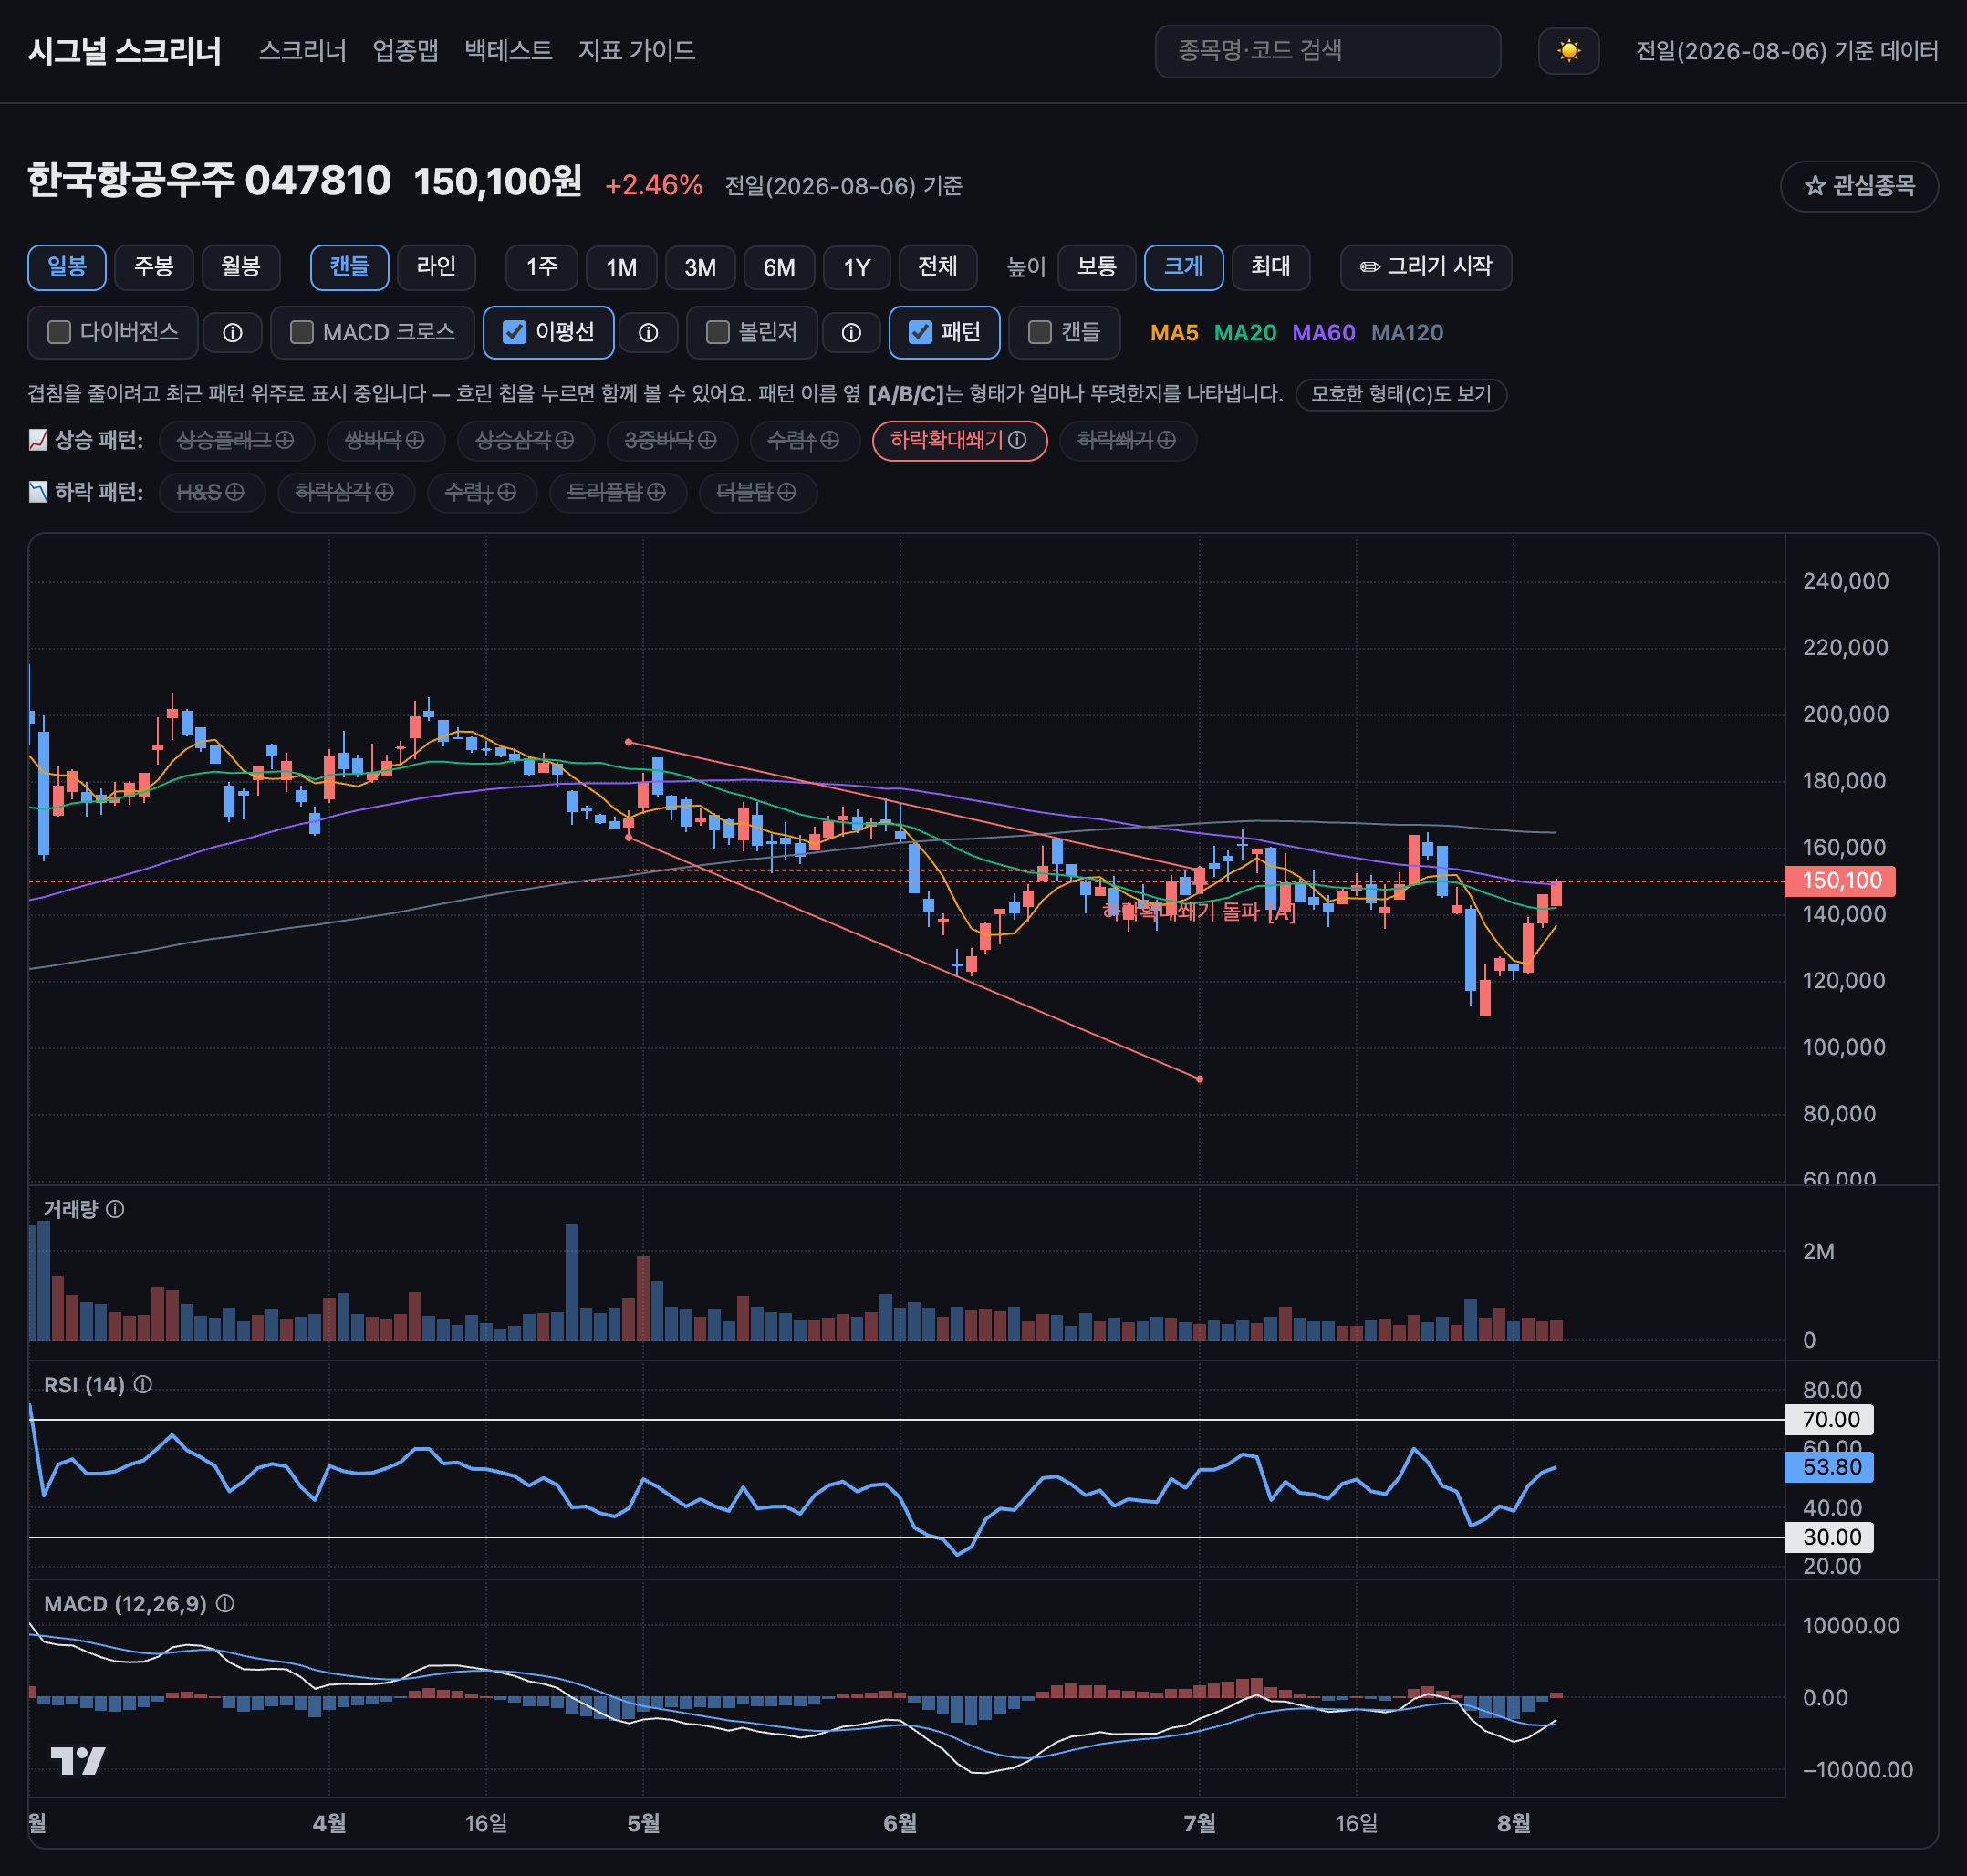Click the RSI 70.00 level tag

click(x=1829, y=1419)
